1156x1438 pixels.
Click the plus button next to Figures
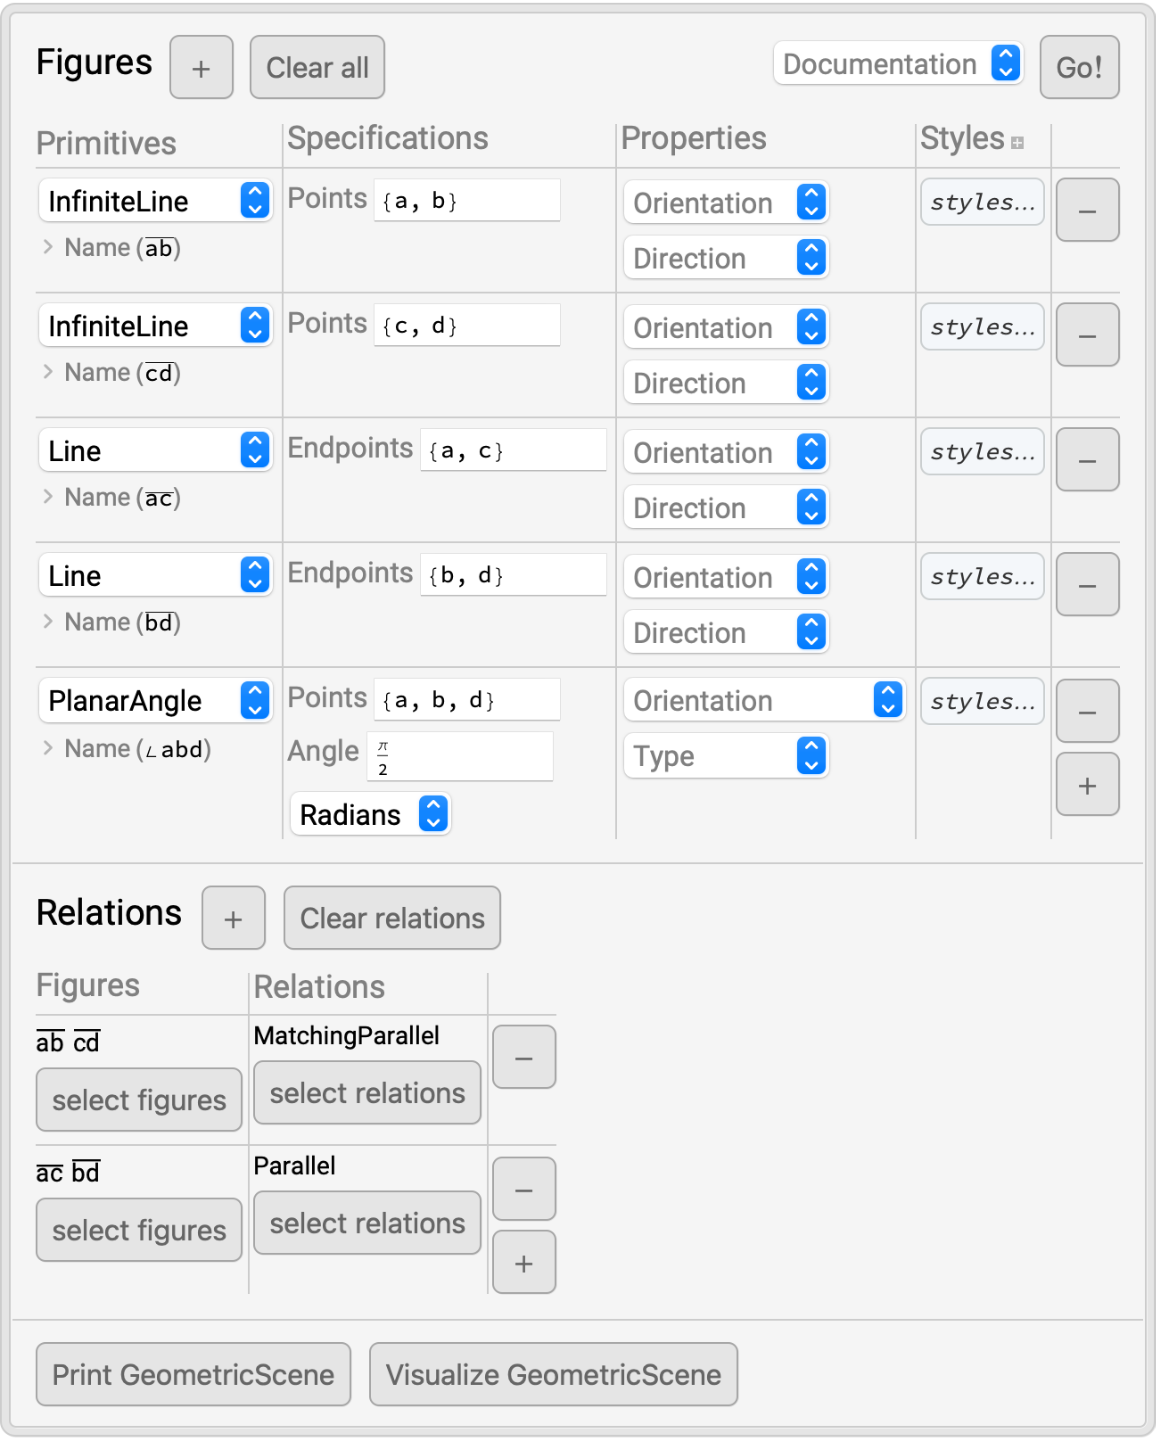[201, 68]
